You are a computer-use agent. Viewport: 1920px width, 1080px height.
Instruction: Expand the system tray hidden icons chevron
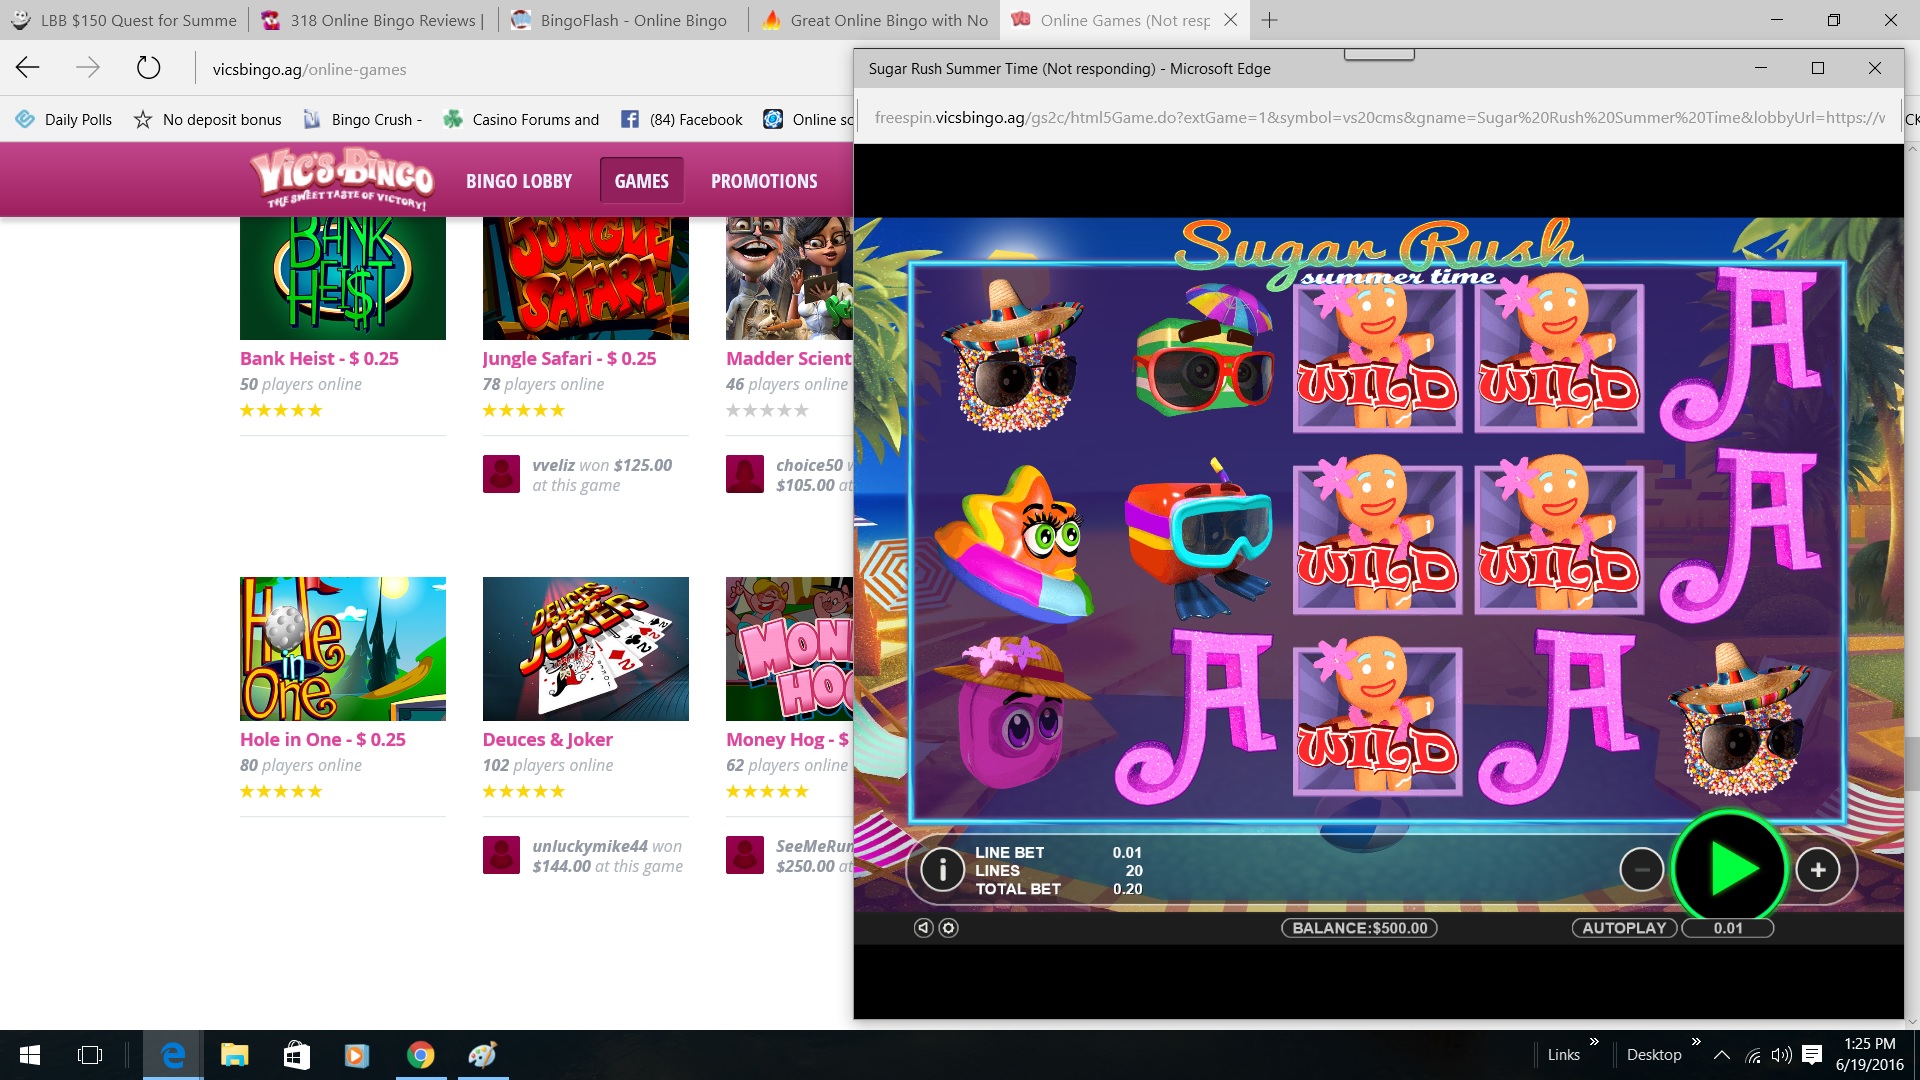click(x=1721, y=1055)
